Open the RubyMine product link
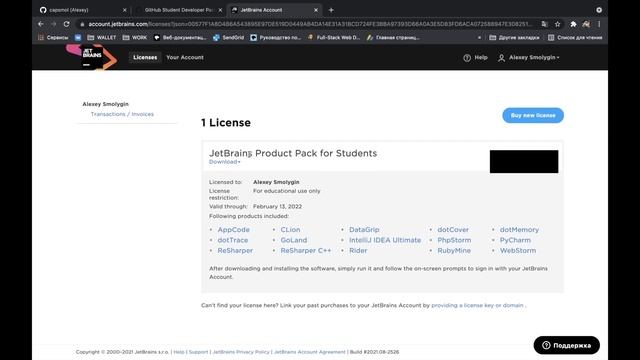 tap(454, 251)
